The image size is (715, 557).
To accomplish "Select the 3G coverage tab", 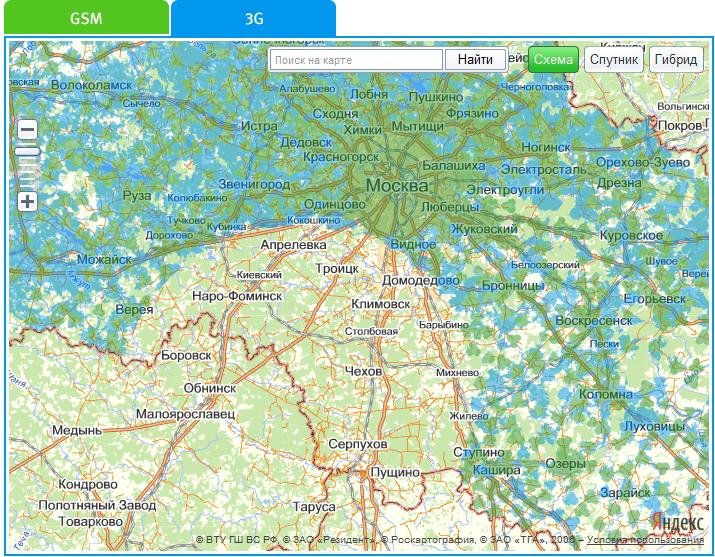I will click(x=253, y=18).
